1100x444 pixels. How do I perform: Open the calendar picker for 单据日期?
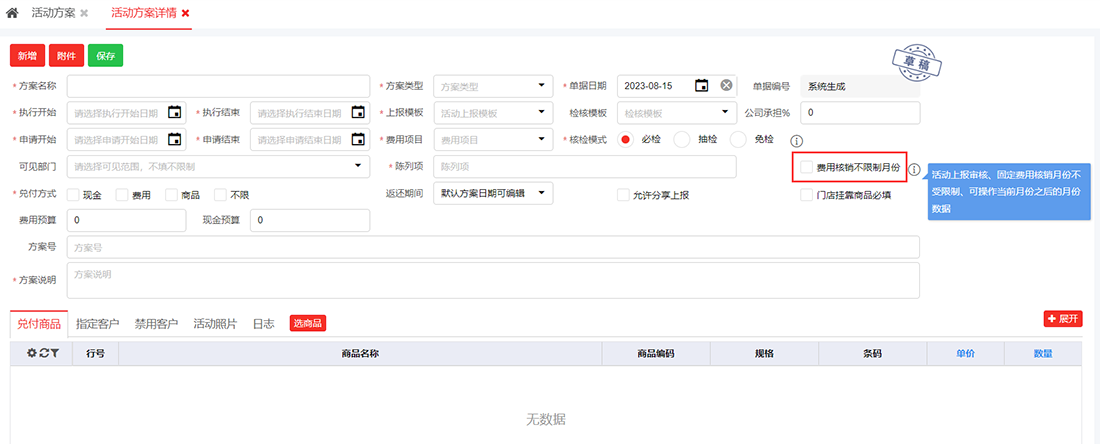pos(702,86)
